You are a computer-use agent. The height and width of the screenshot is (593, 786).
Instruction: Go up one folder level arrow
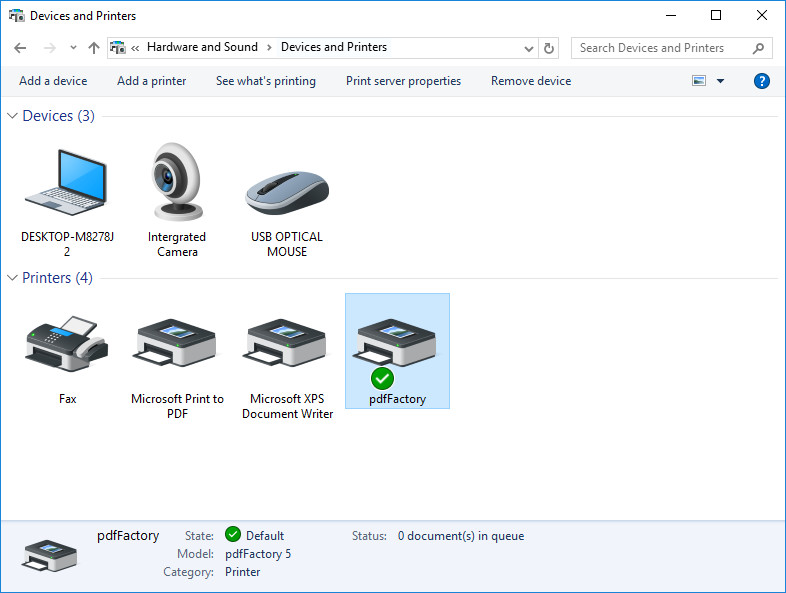(94, 48)
